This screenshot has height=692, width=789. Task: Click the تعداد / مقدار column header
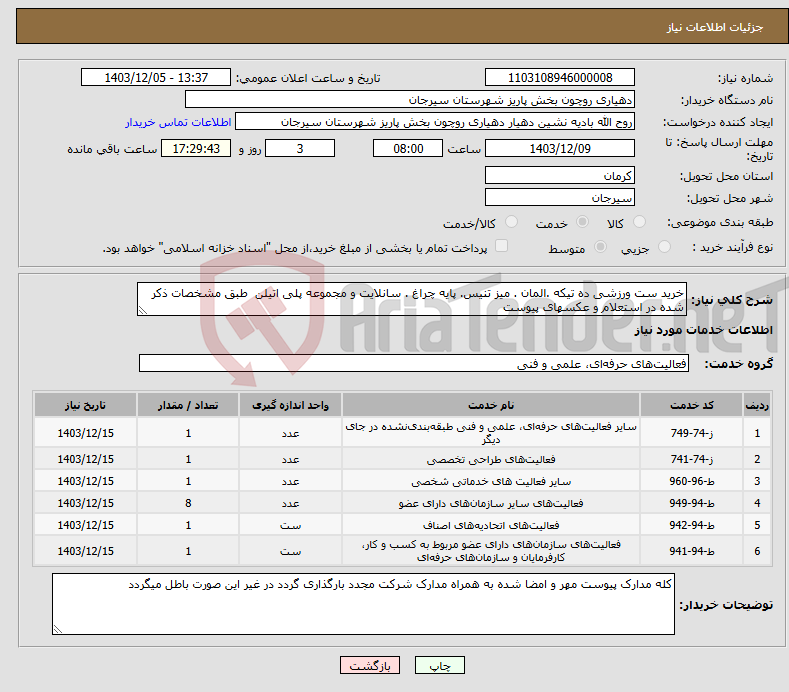pyautogui.click(x=188, y=405)
